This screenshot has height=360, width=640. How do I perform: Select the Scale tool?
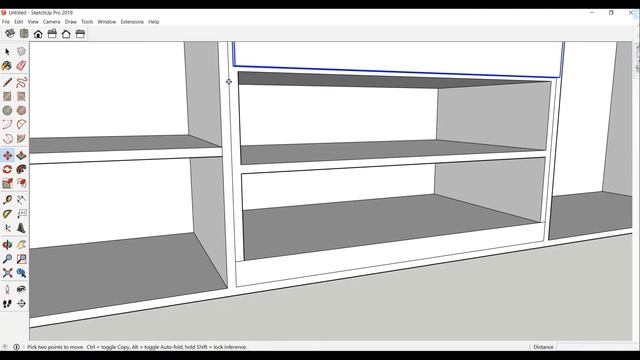[x=7, y=183]
